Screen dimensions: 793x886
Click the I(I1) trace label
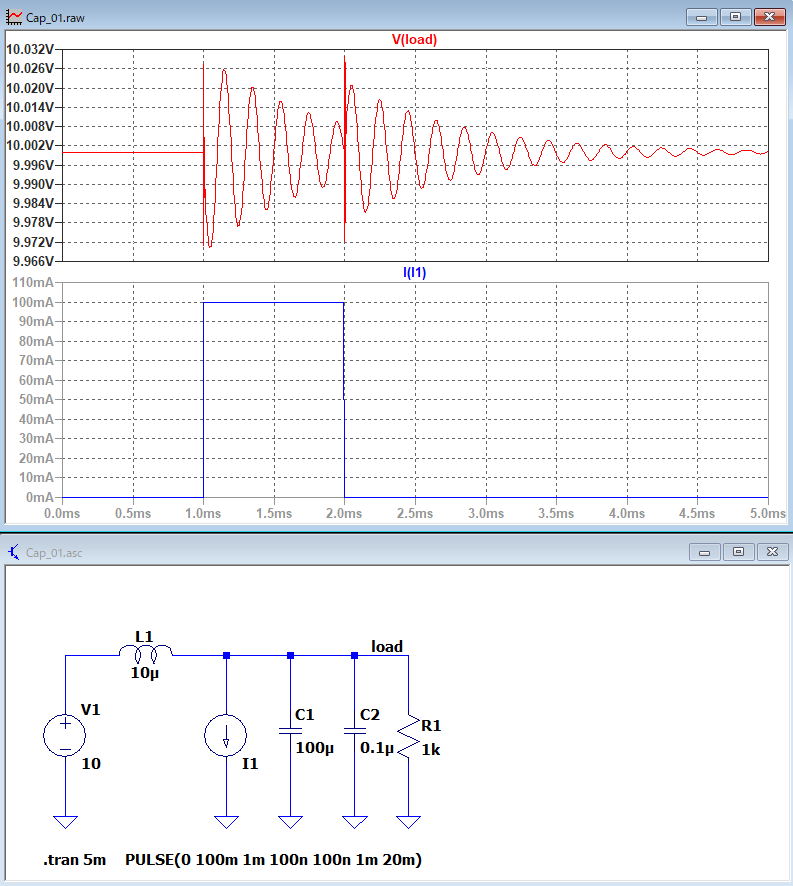pyautogui.click(x=414, y=272)
